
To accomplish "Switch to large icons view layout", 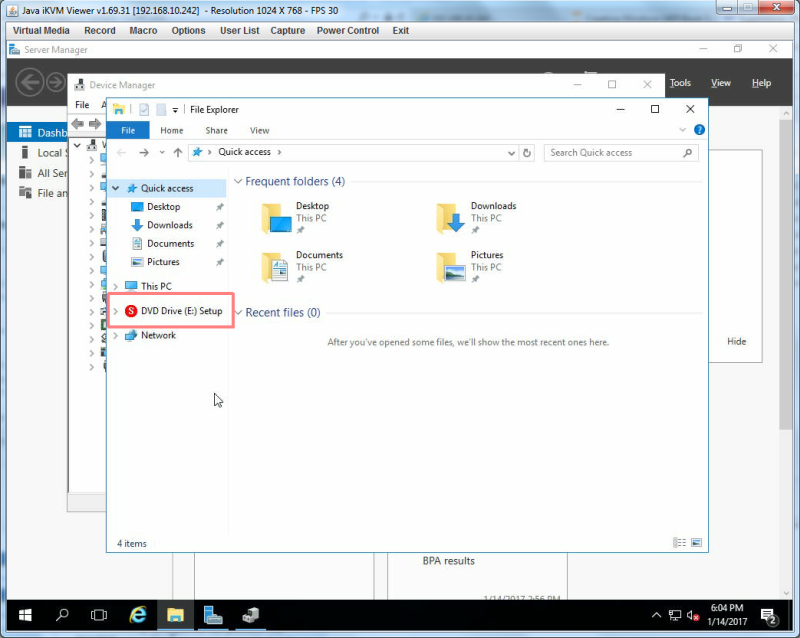I will pyautogui.click(x=696, y=543).
